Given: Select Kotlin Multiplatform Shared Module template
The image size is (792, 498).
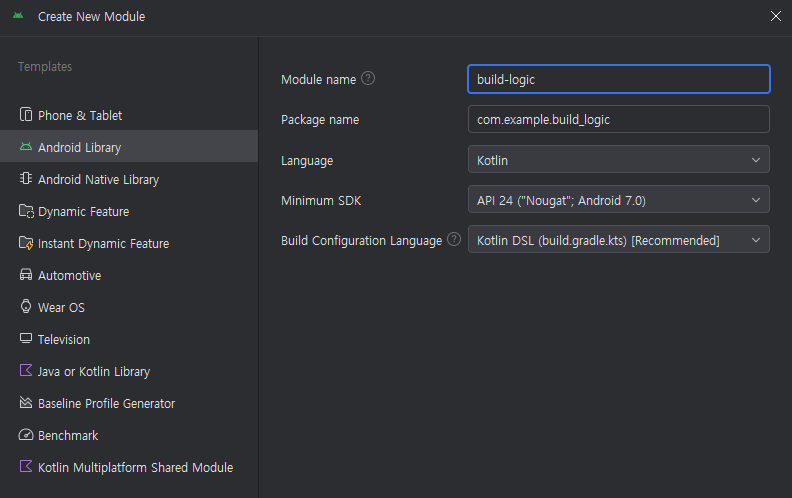Looking at the screenshot, I should 129,467.
